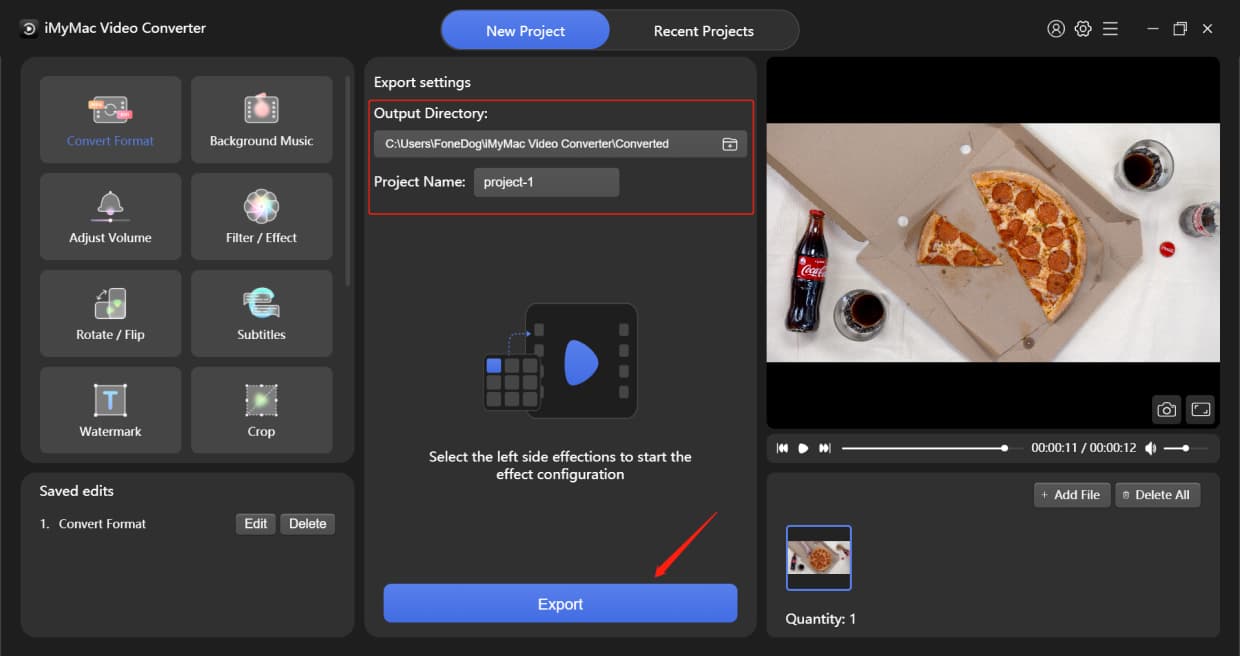Click the 'Export settings' heading
Viewport: 1240px width, 656px height.
pos(422,82)
